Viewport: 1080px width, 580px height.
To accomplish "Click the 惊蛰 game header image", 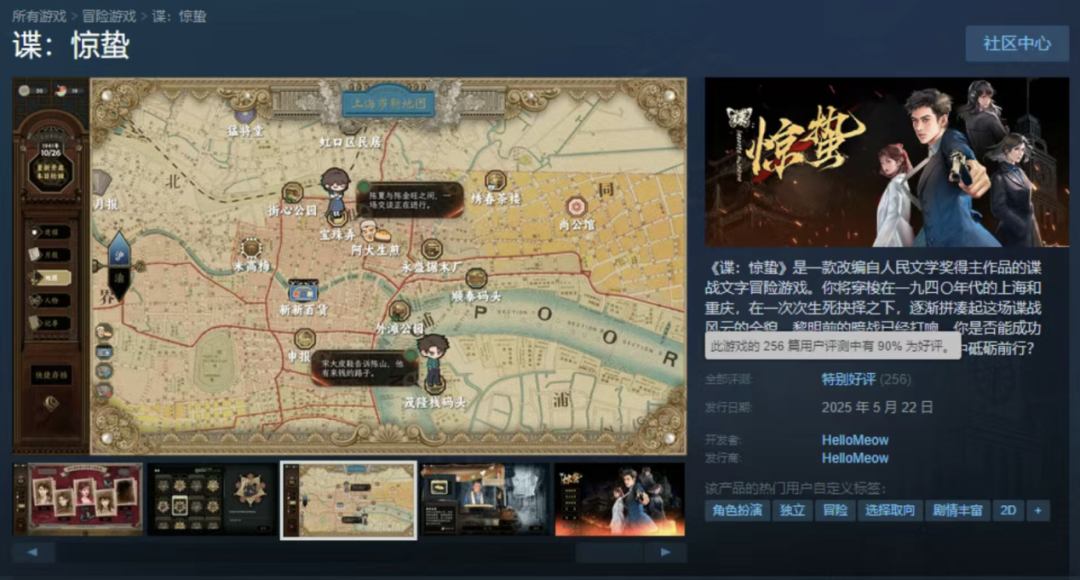I will (x=887, y=162).
